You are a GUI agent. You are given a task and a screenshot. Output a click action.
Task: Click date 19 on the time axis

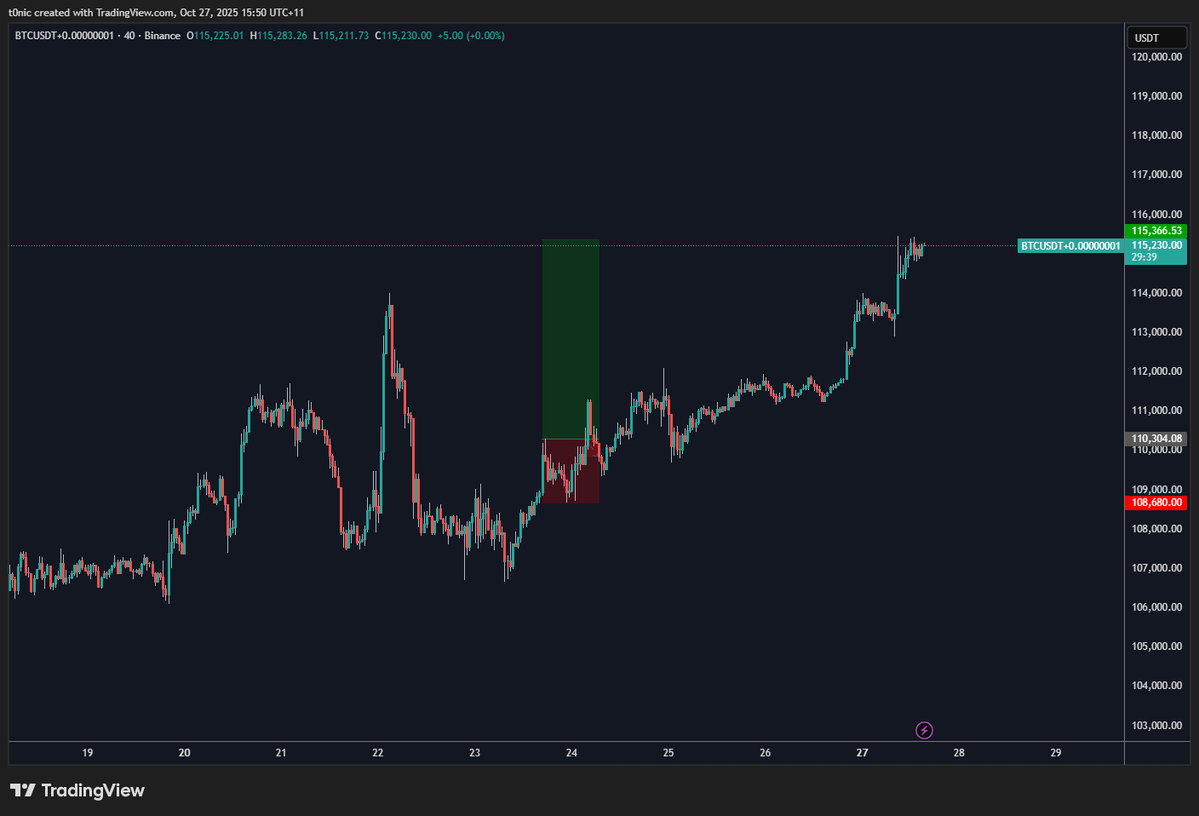87,753
